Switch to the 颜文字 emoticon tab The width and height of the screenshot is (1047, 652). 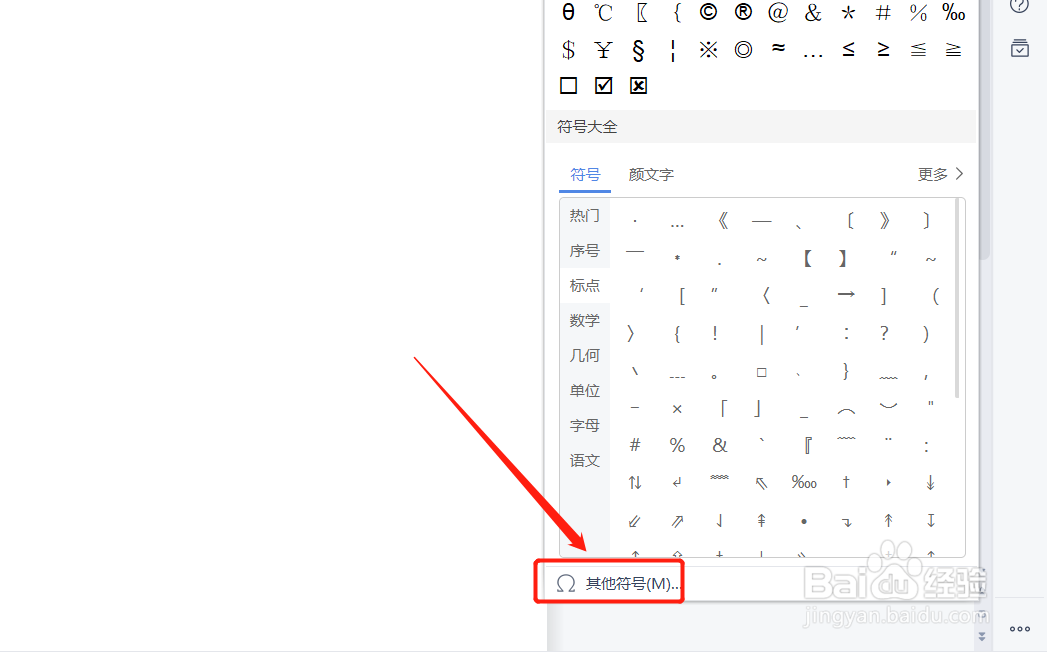pyautogui.click(x=651, y=173)
